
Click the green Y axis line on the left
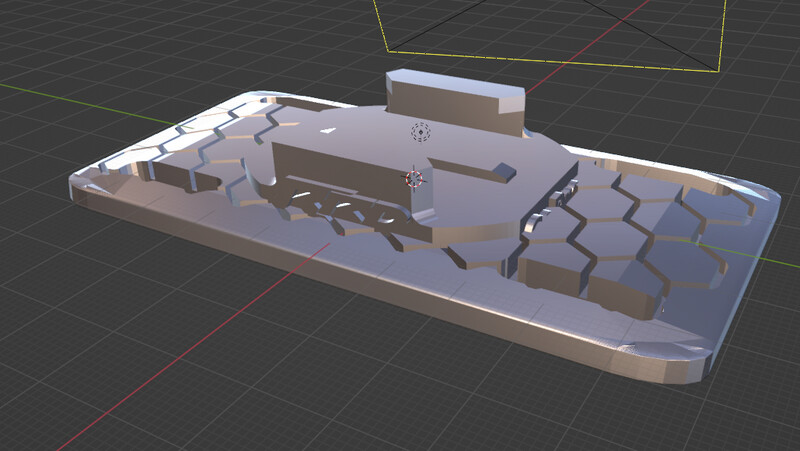(x=89, y=104)
